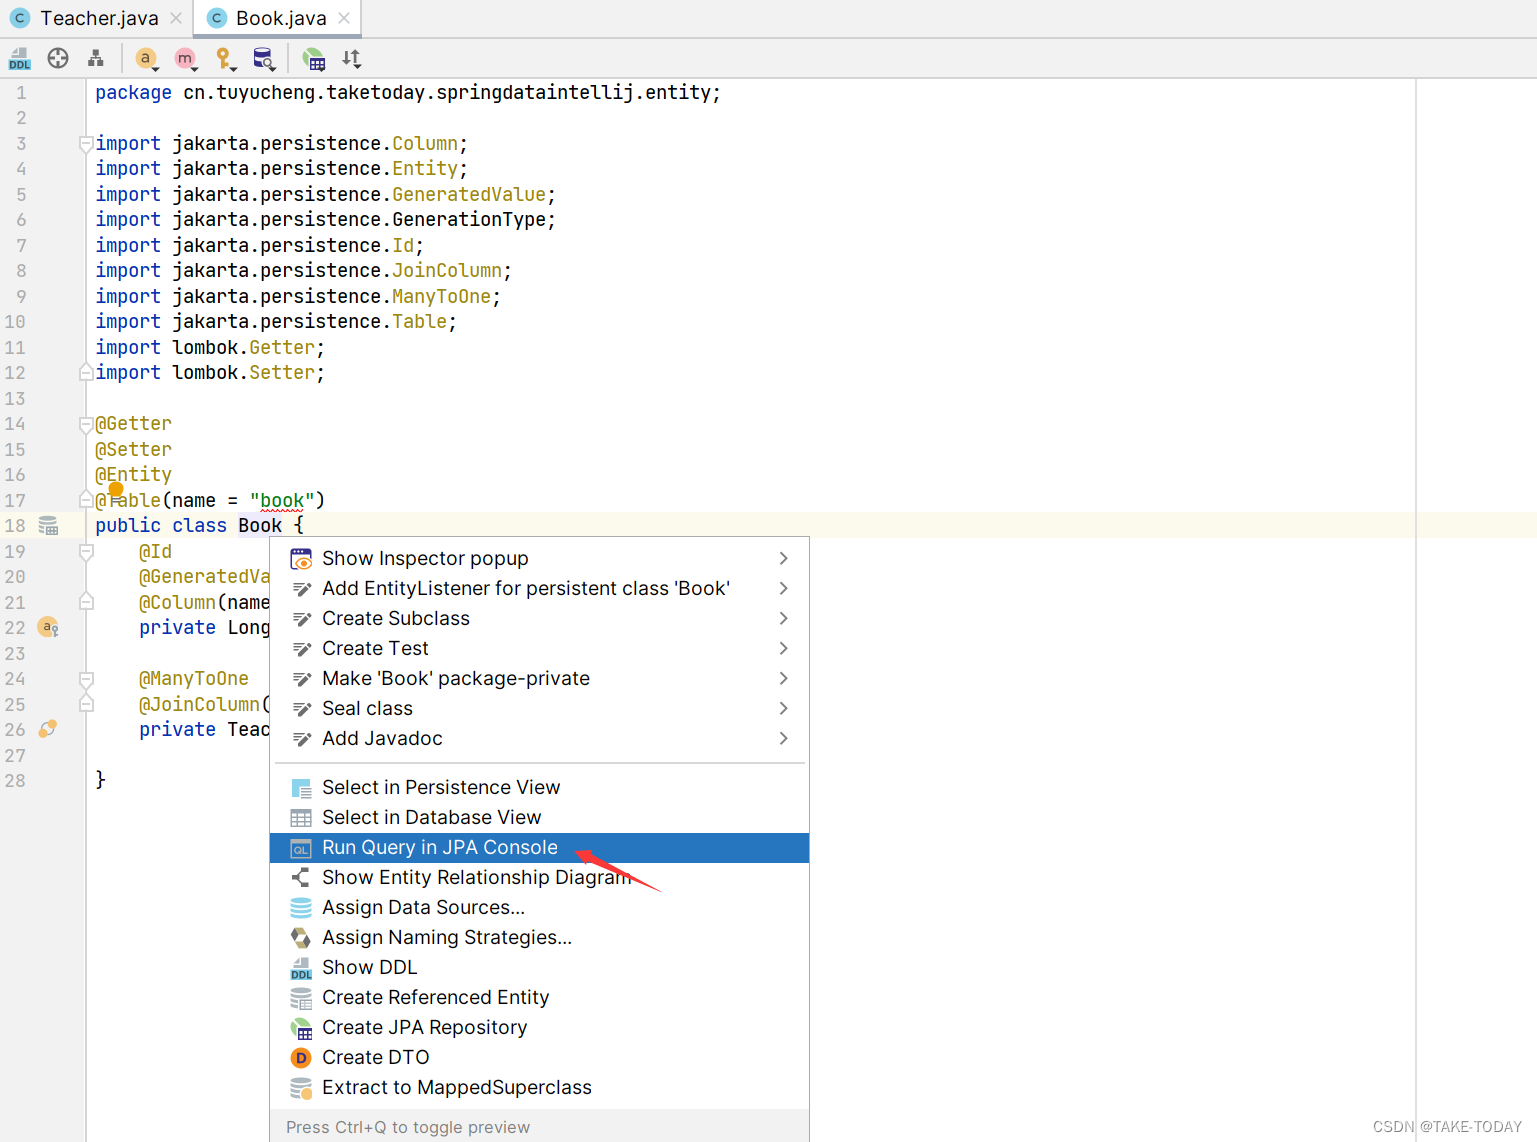Collapse the annotations fold marker on line 14
The image size is (1537, 1142).
86,424
